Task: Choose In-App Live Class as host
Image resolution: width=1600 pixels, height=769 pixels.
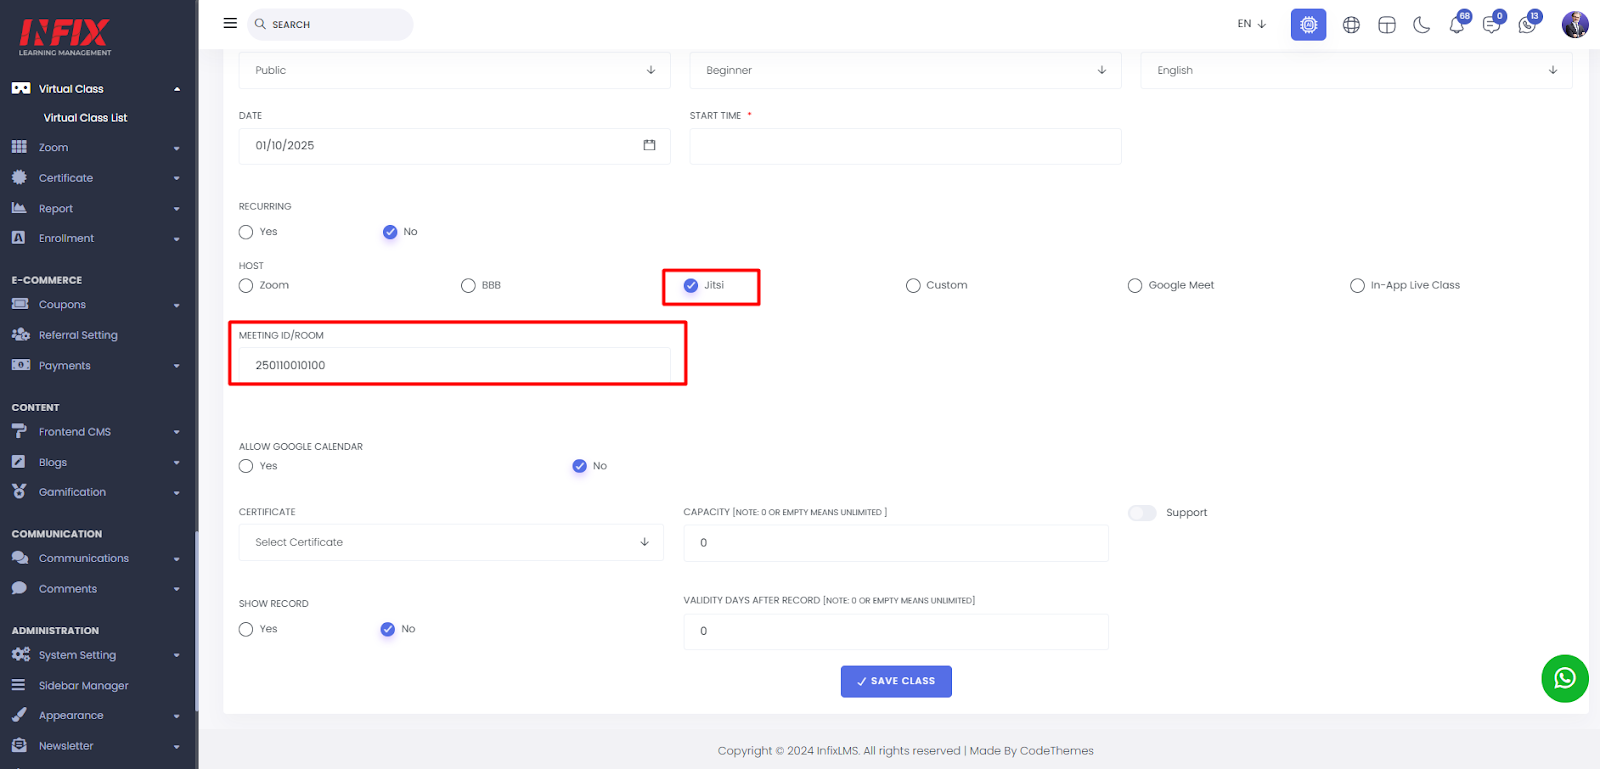Action: [1357, 286]
